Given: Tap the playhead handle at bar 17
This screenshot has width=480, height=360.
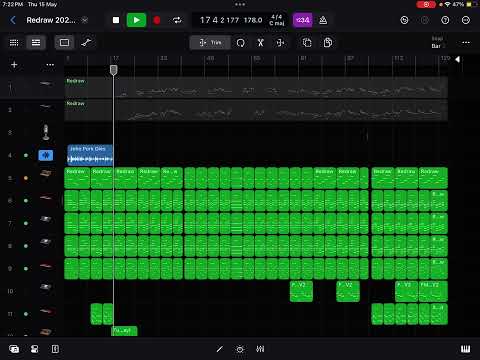Looking at the screenshot, I should coord(113,70).
